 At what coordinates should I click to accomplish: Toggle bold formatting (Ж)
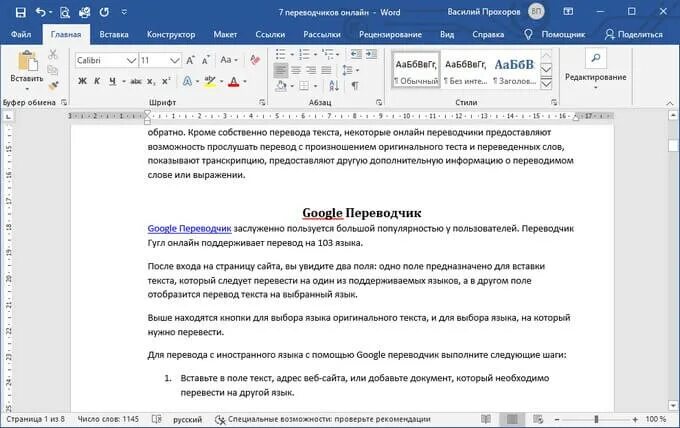coord(82,81)
